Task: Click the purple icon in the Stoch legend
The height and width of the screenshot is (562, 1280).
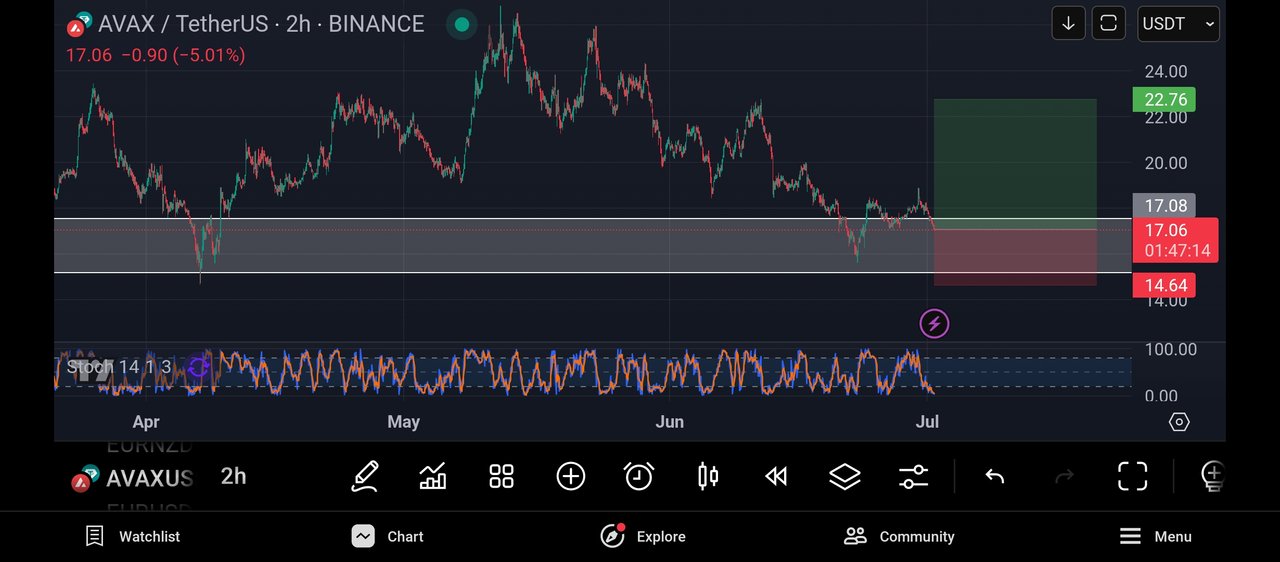Action: (198, 368)
